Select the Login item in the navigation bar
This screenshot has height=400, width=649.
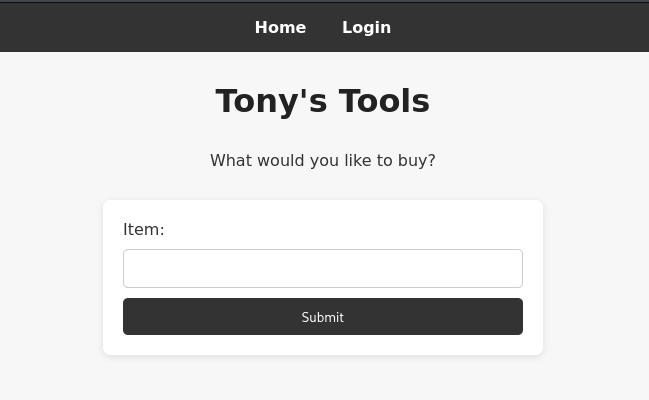coord(366,27)
